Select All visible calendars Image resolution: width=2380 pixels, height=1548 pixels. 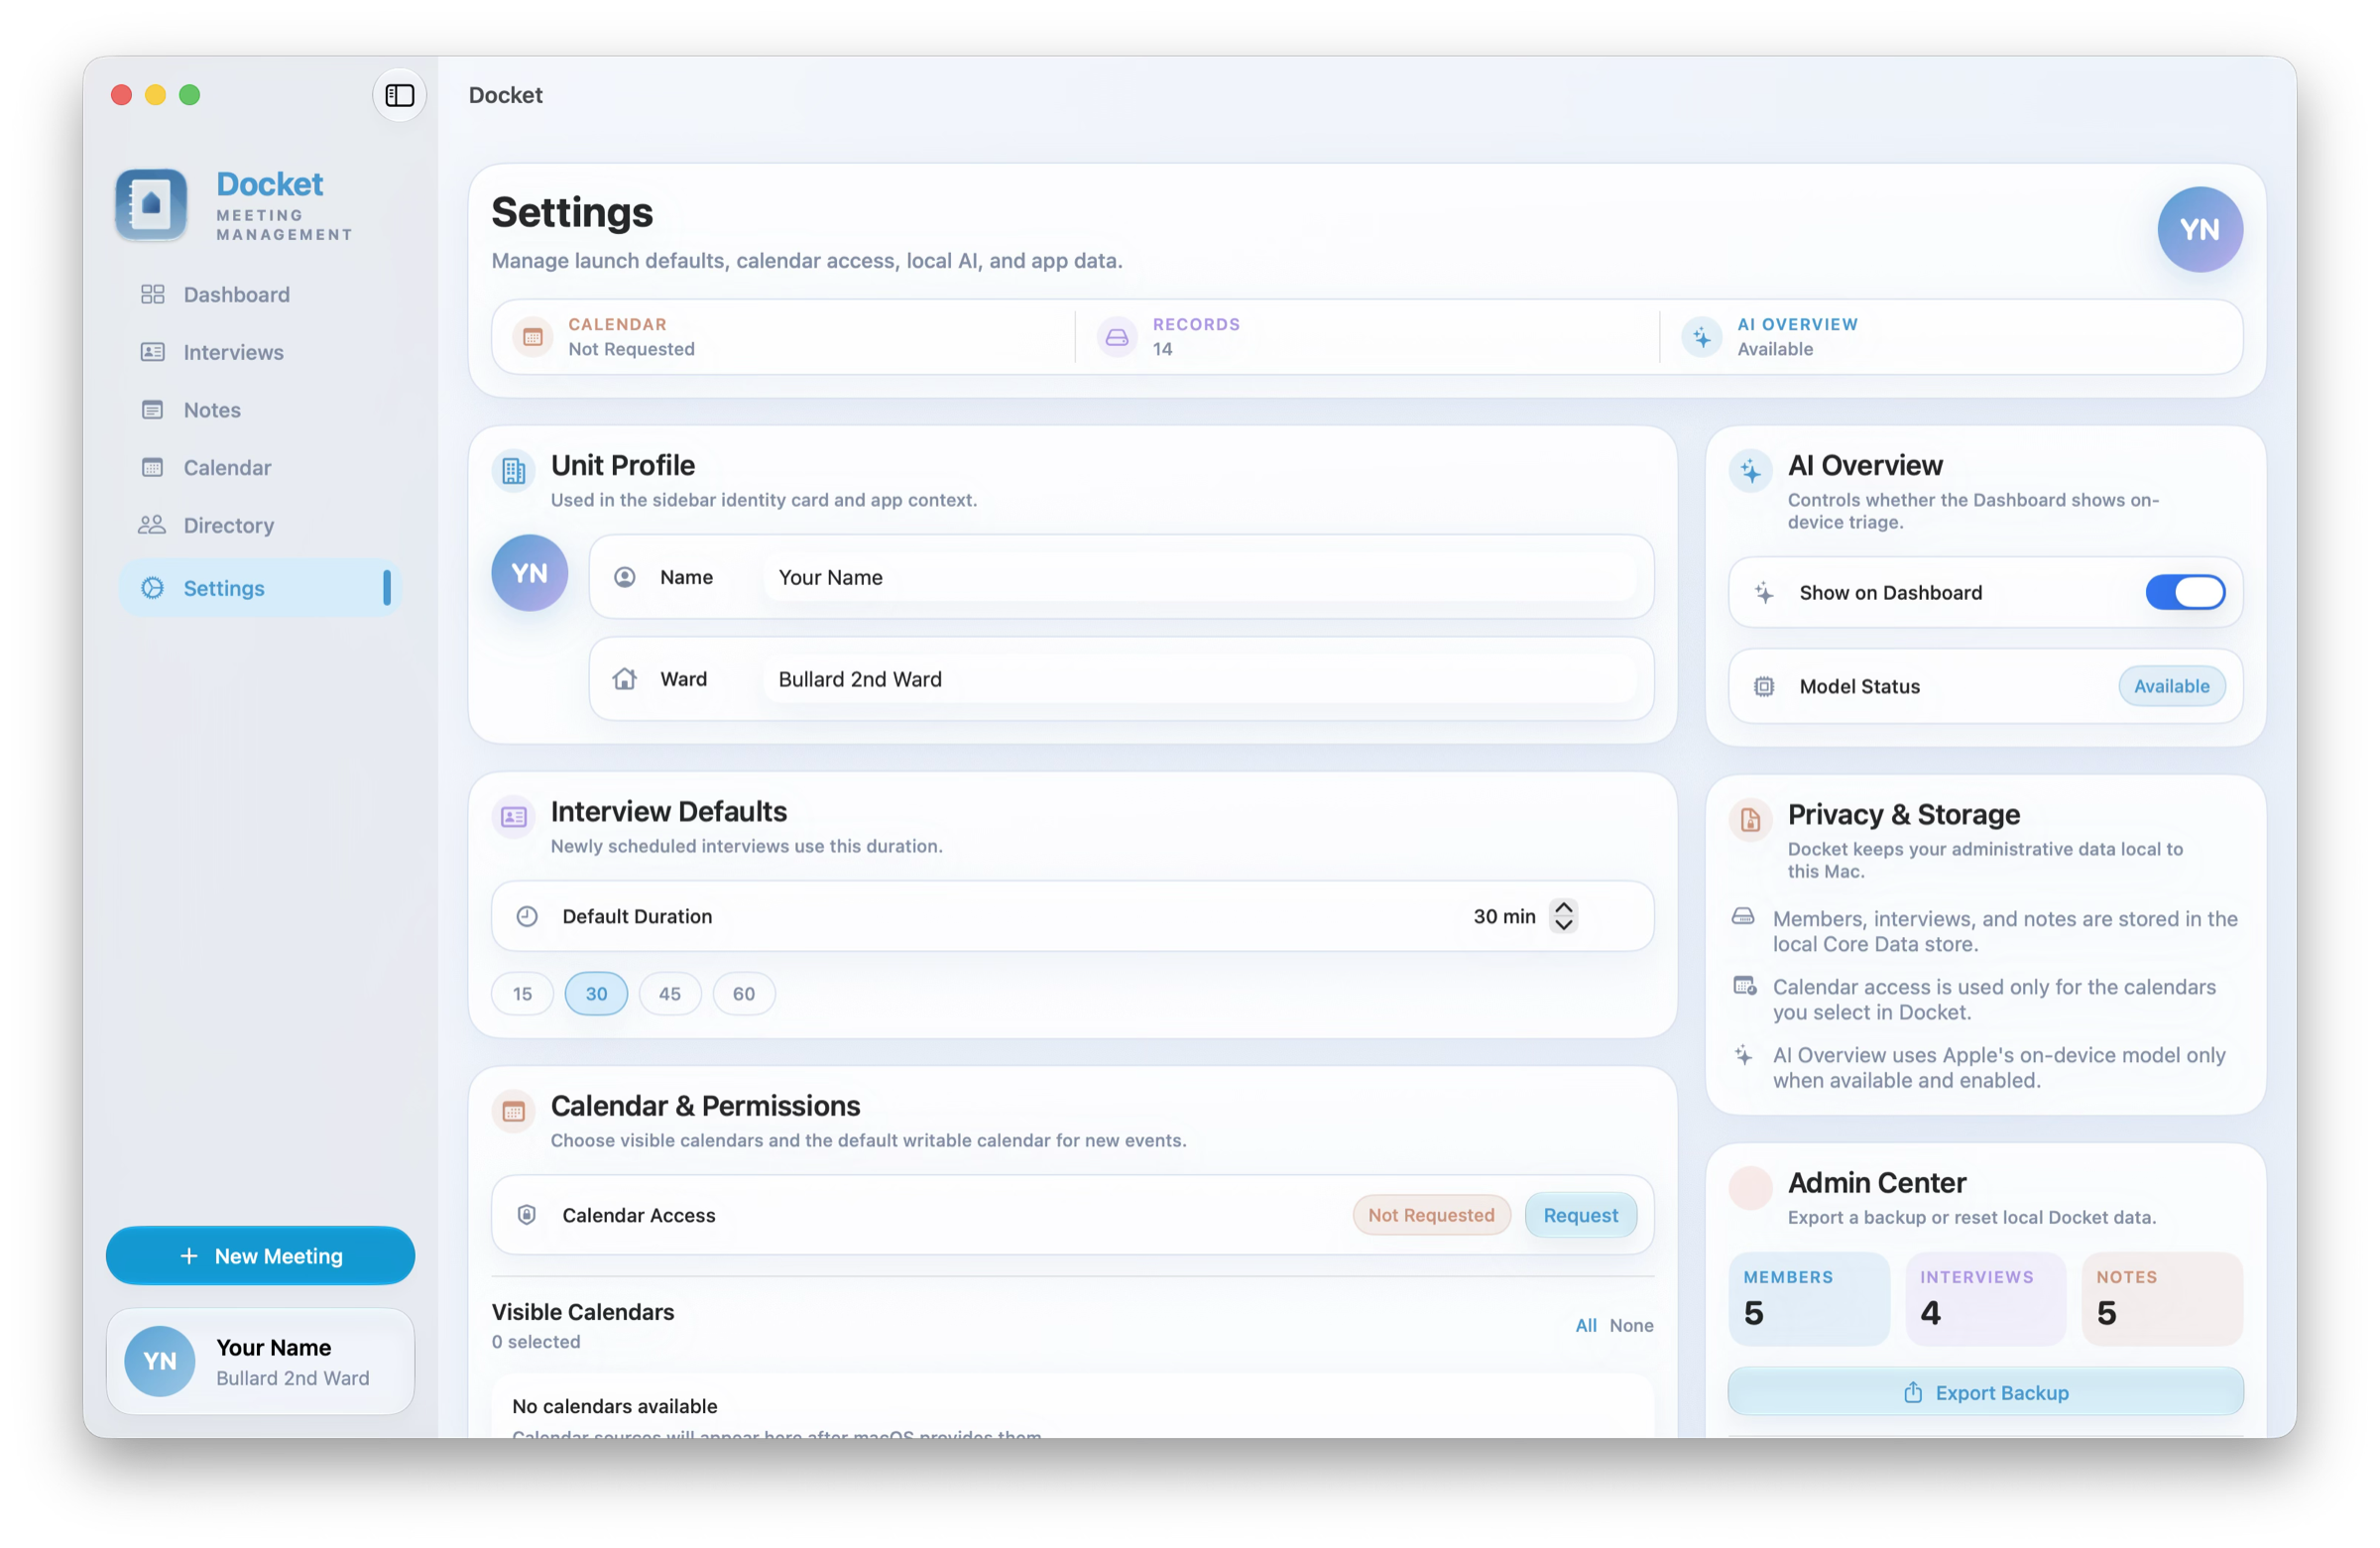coord(1586,1325)
